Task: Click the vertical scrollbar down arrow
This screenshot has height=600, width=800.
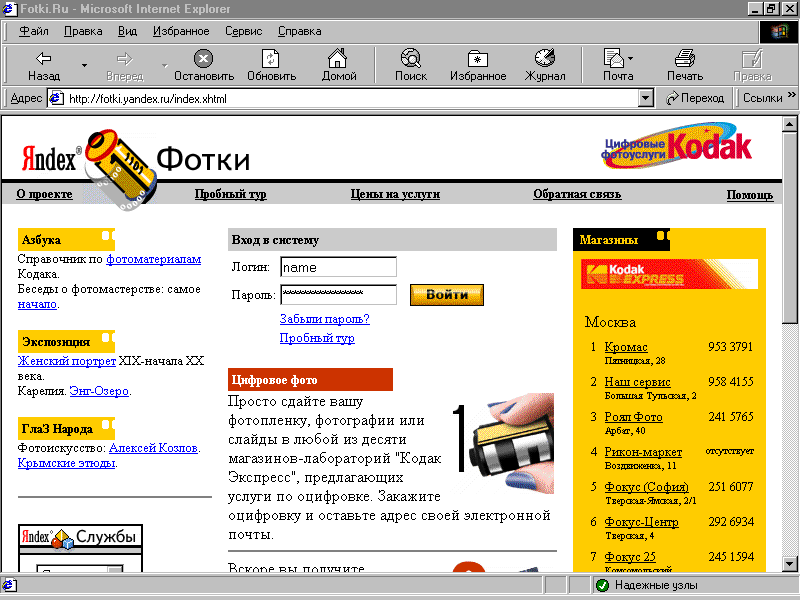Action: pyautogui.click(x=789, y=564)
